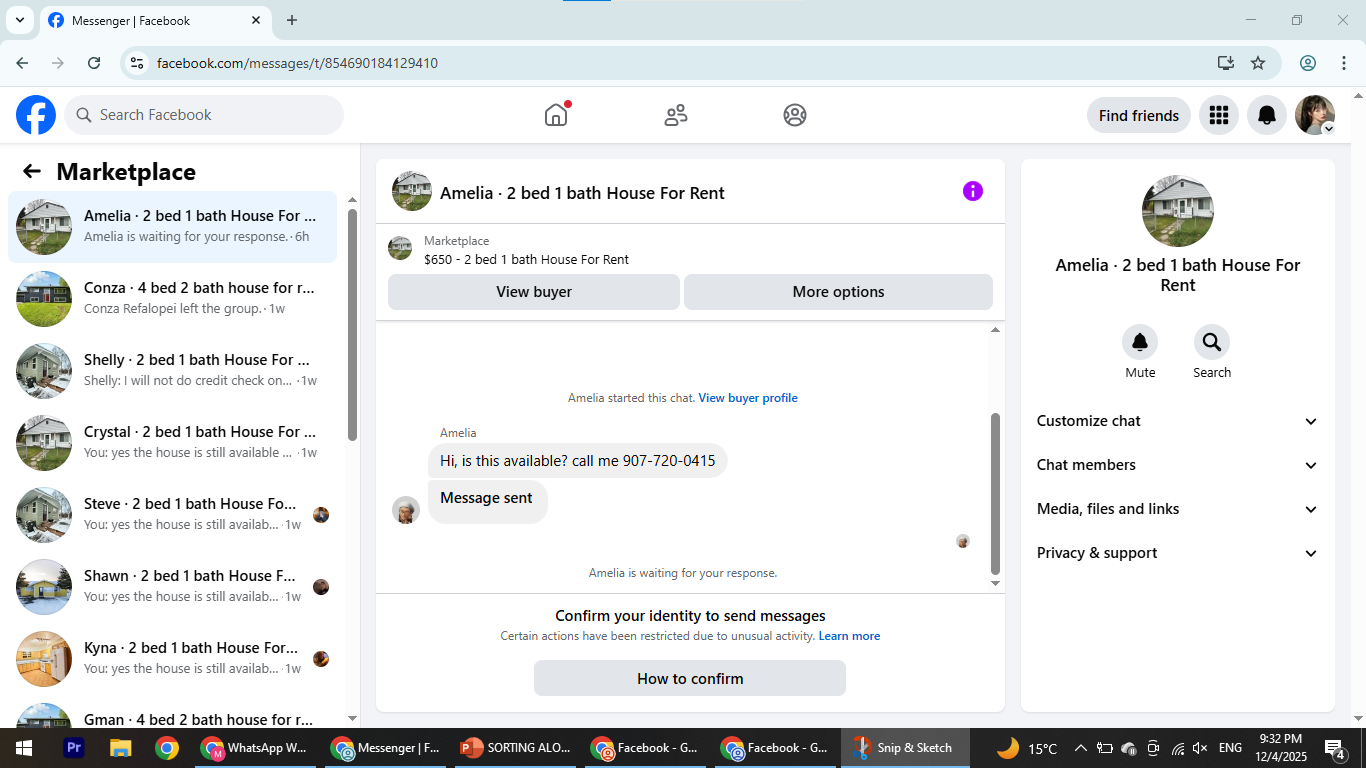Go back in browser history

coord(22,63)
